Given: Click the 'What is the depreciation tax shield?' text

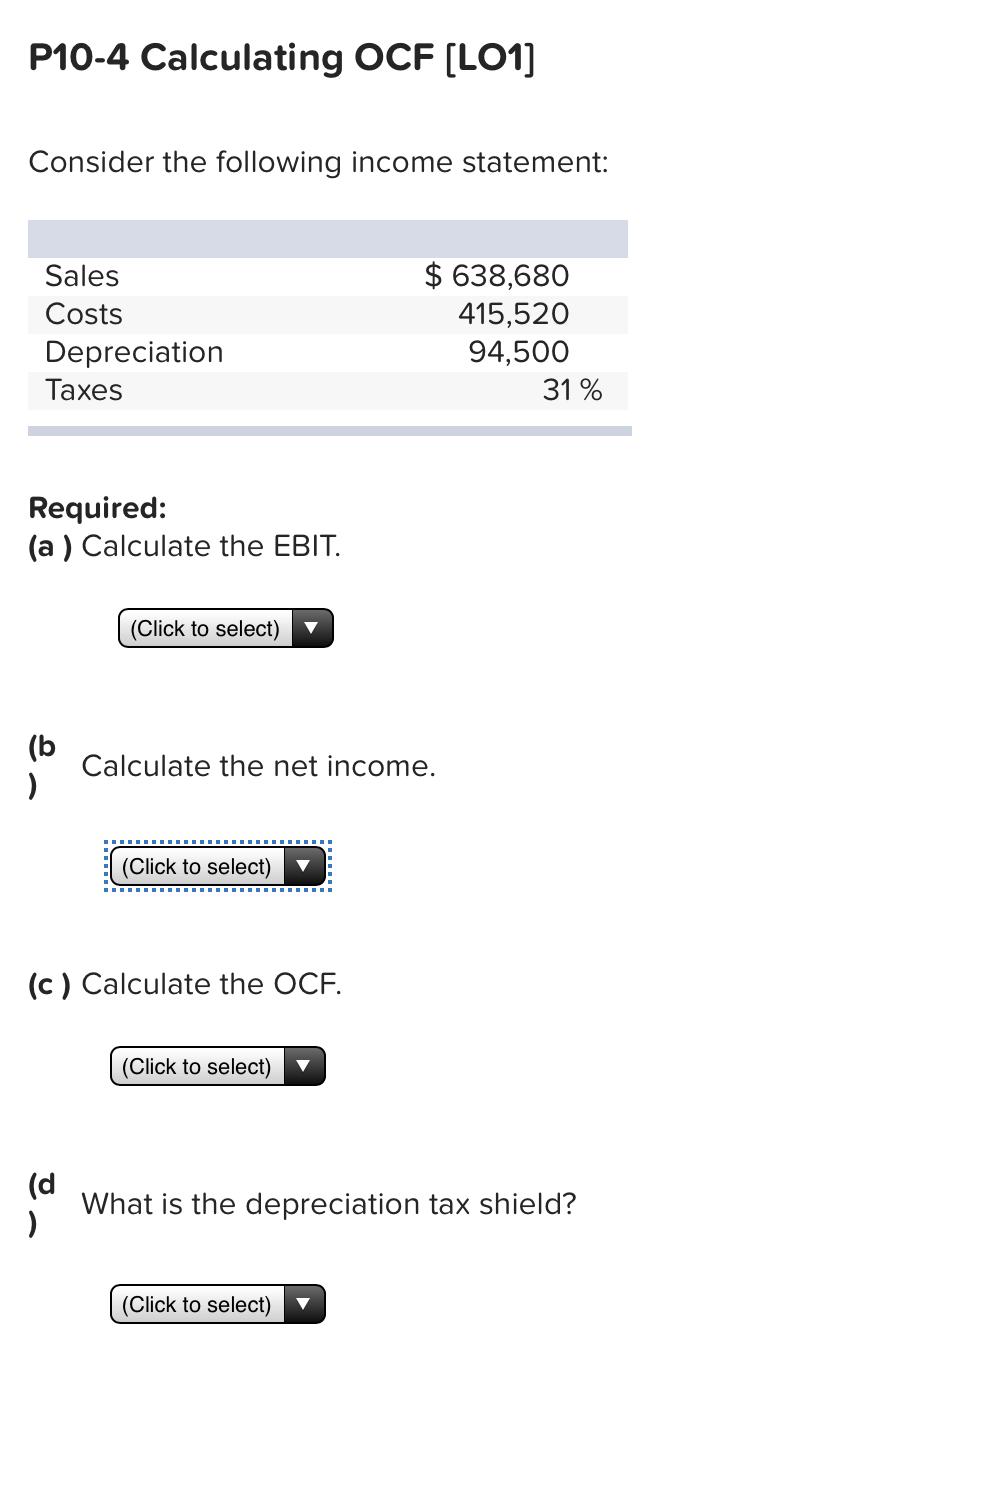Looking at the screenshot, I should click(x=329, y=1204).
